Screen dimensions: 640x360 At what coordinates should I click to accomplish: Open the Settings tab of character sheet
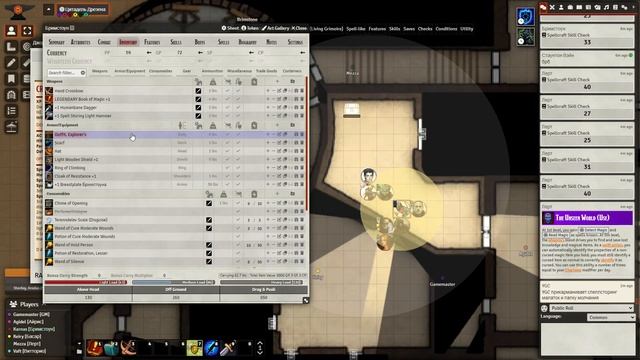coord(295,42)
